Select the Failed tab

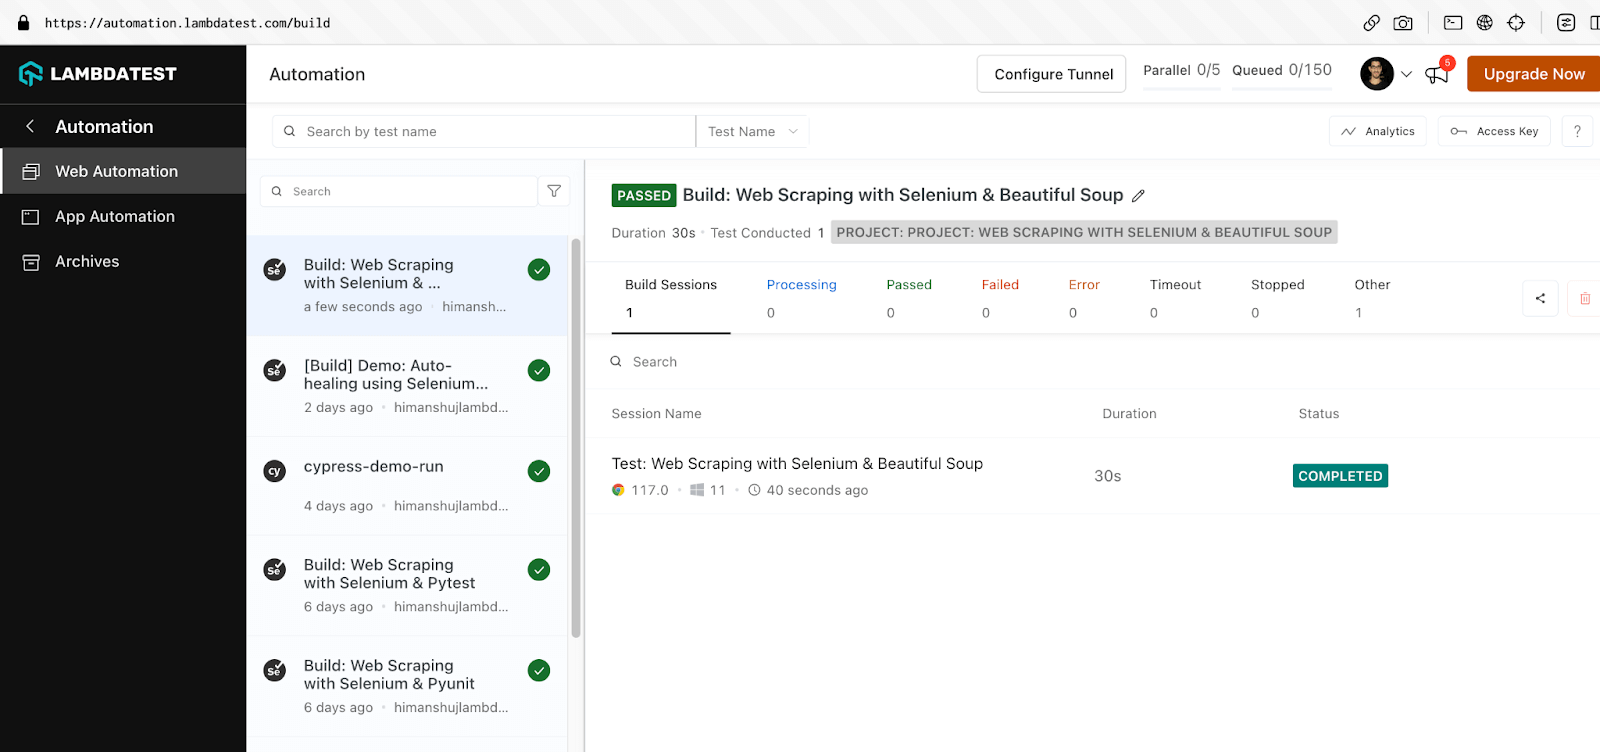(x=1000, y=298)
